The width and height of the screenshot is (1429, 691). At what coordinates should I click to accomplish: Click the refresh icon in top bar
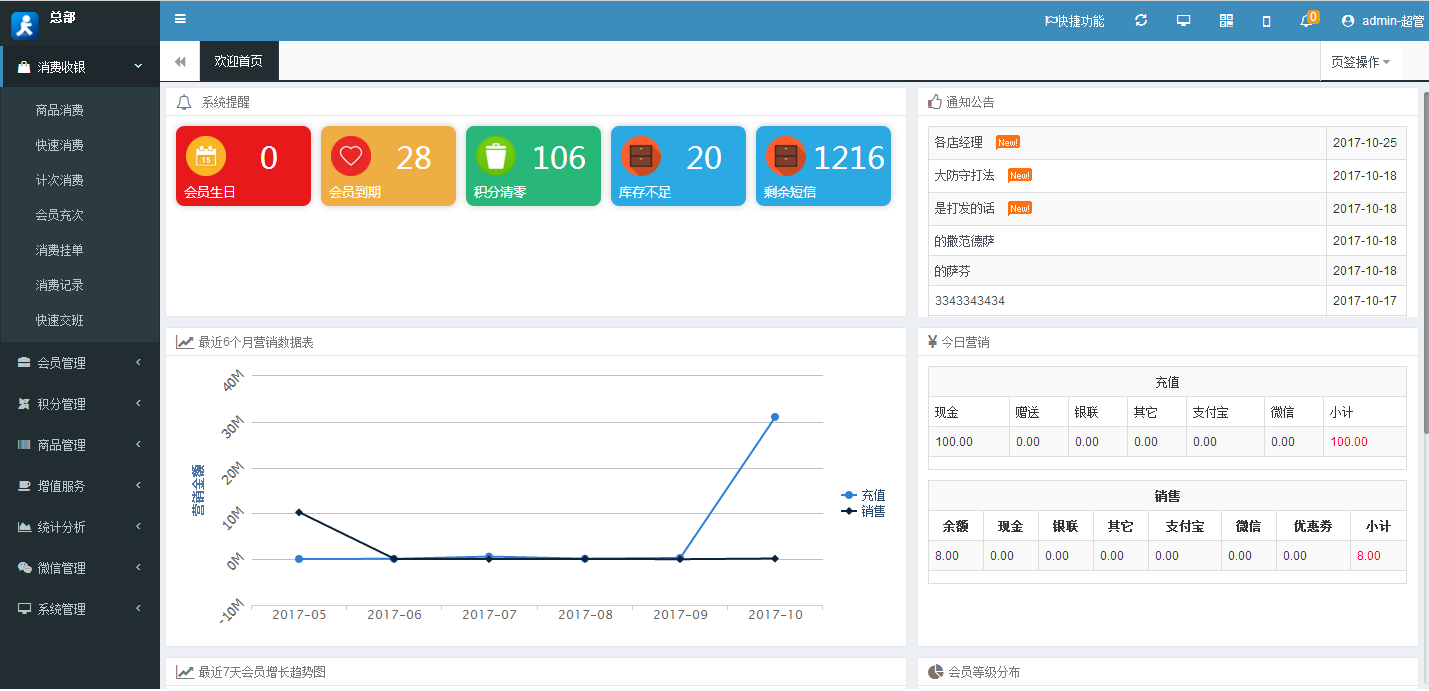[x=1141, y=21]
